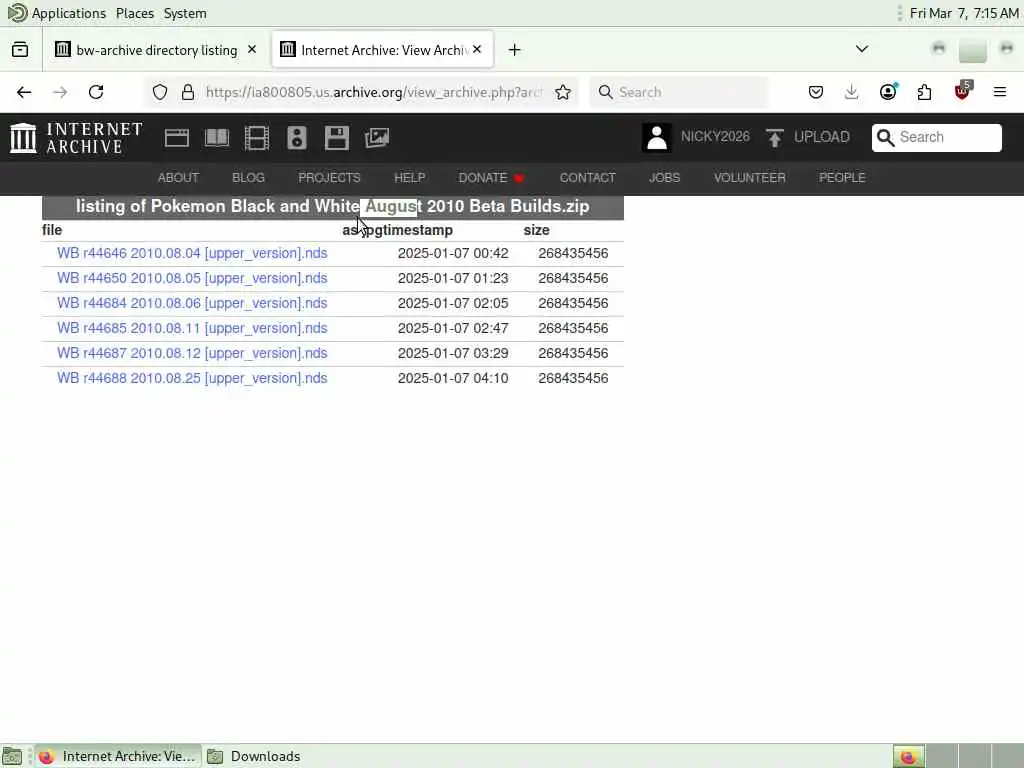Open the Internet Archive home logo

tap(76, 138)
